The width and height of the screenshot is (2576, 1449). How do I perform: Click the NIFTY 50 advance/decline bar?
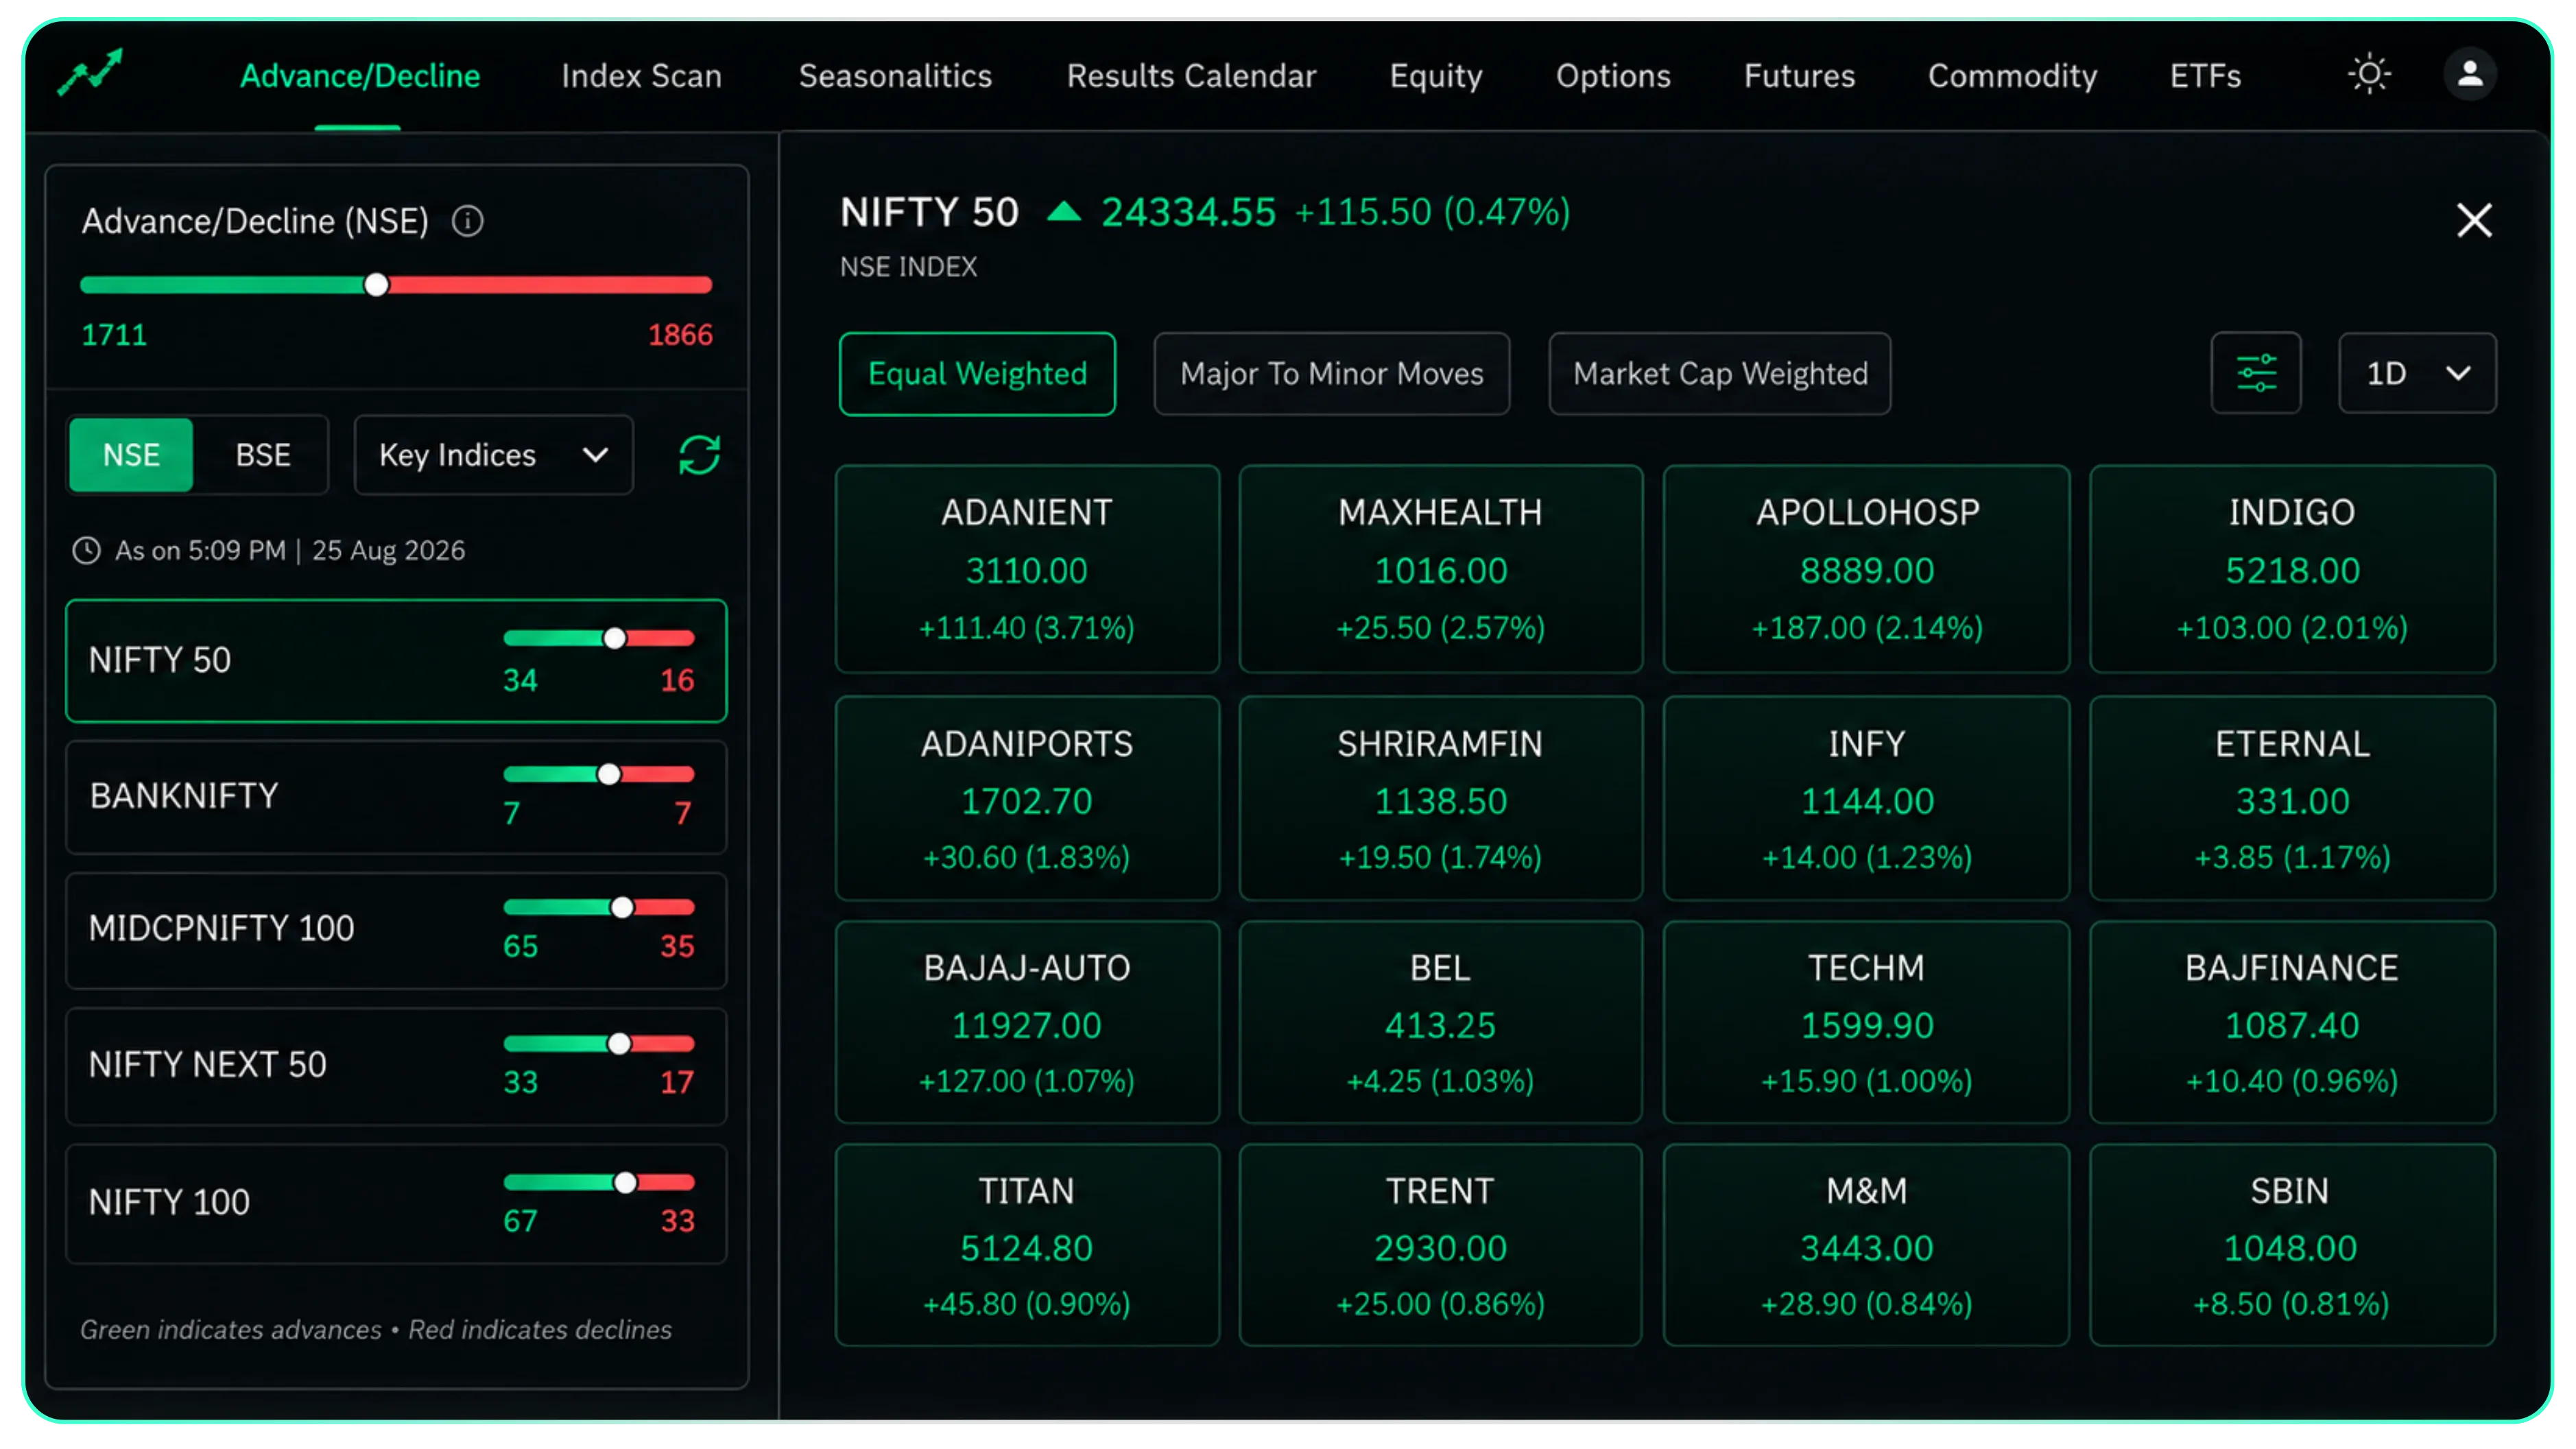click(599, 638)
